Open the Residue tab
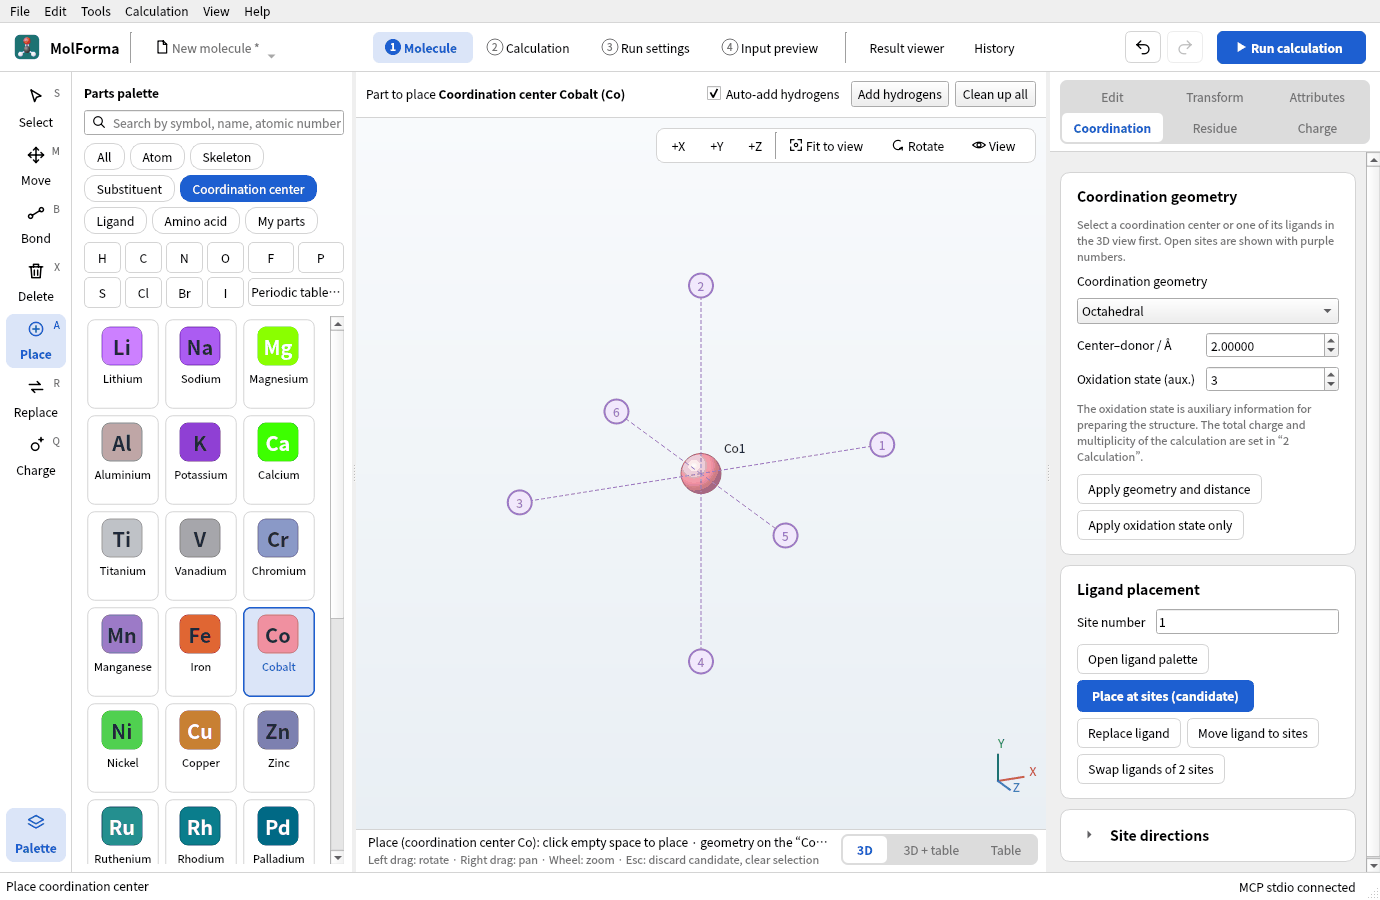 click(x=1214, y=128)
